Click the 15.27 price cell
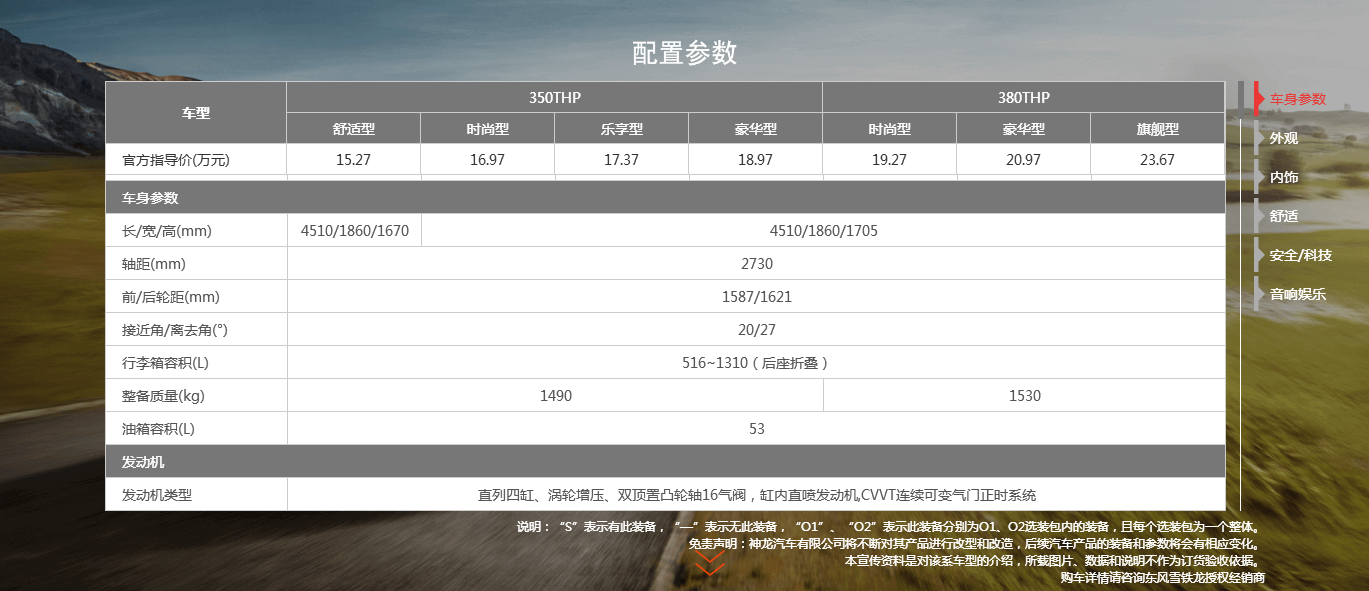The image size is (1369, 591). 353,160
